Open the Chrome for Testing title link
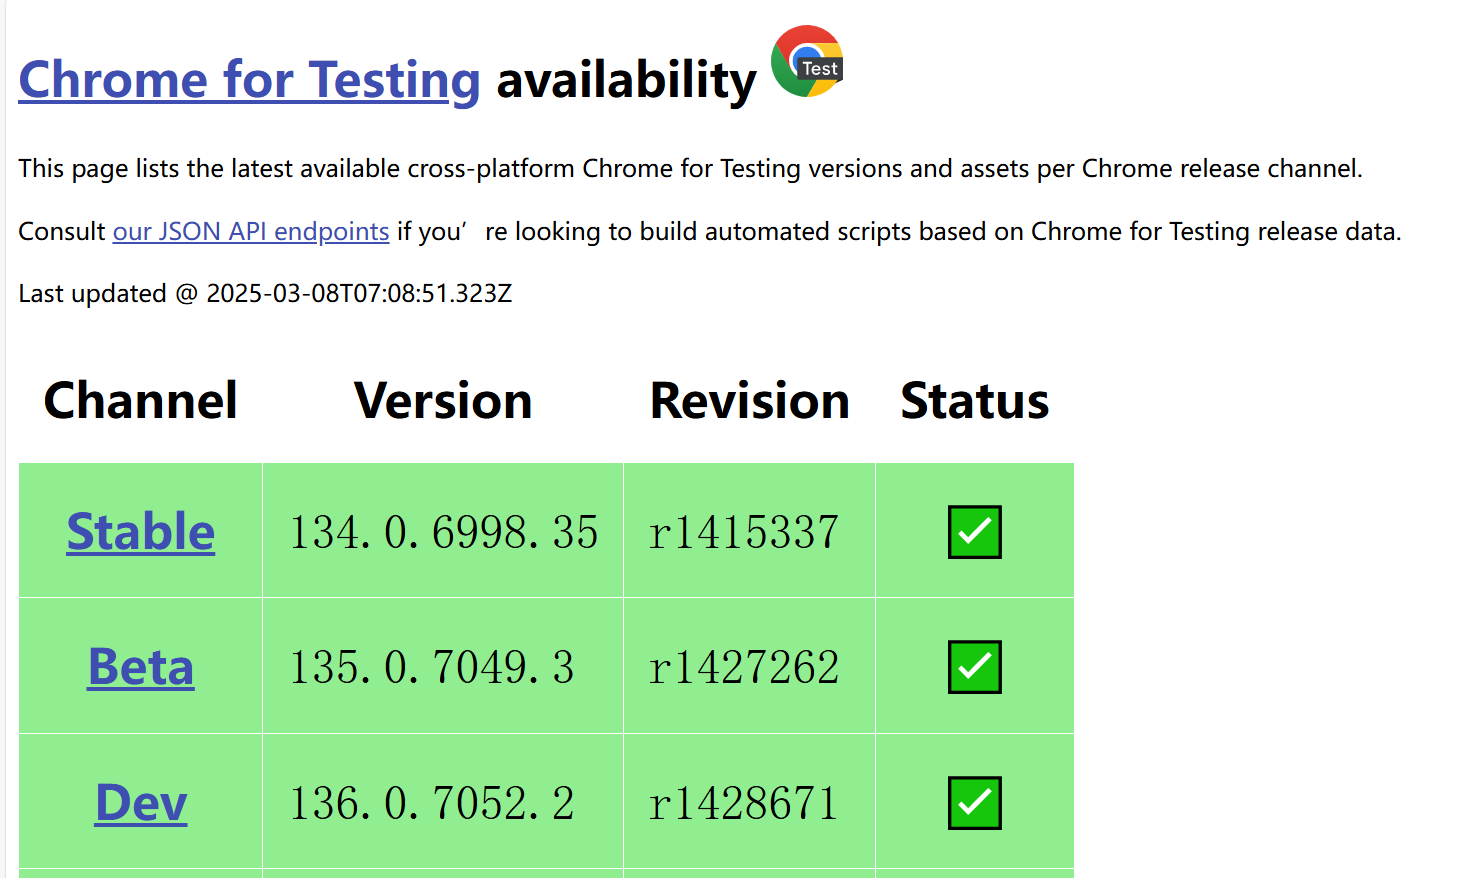Screen dimensions: 1476x878 249,80
